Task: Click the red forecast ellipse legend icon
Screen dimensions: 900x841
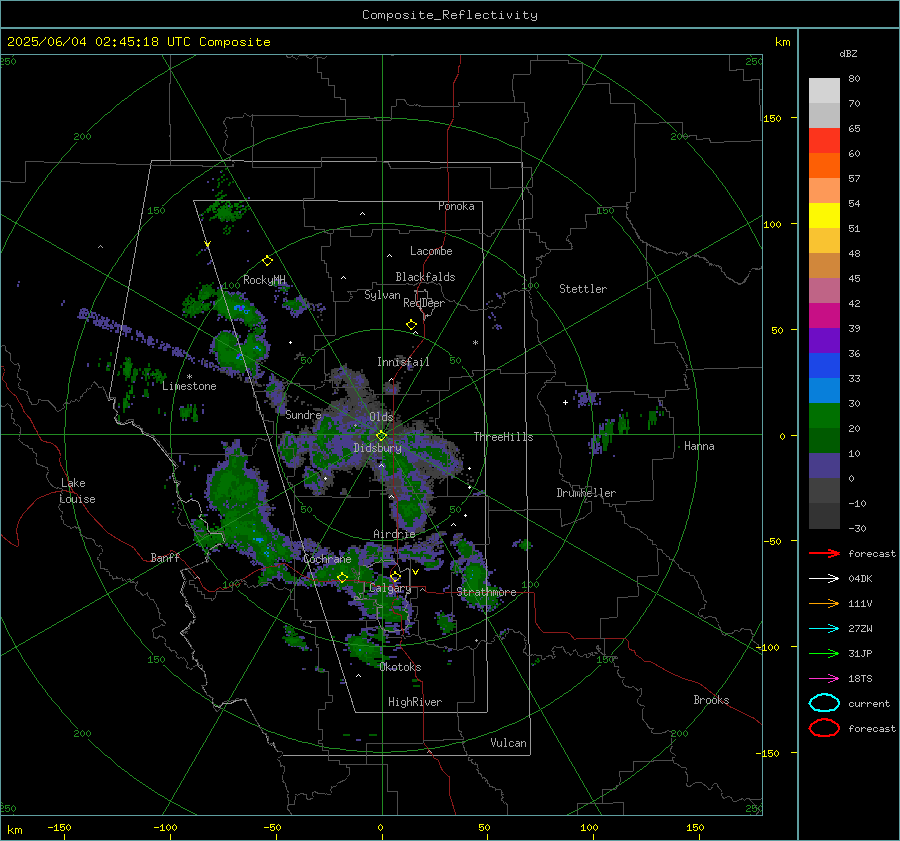Action: click(x=824, y=728)
